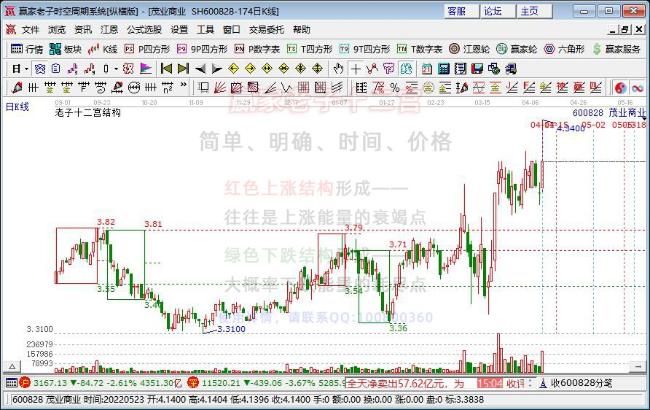Screen dimensions: 650x410
Task: Open the 浏览 menu
Action: click(x=57, y=29)
